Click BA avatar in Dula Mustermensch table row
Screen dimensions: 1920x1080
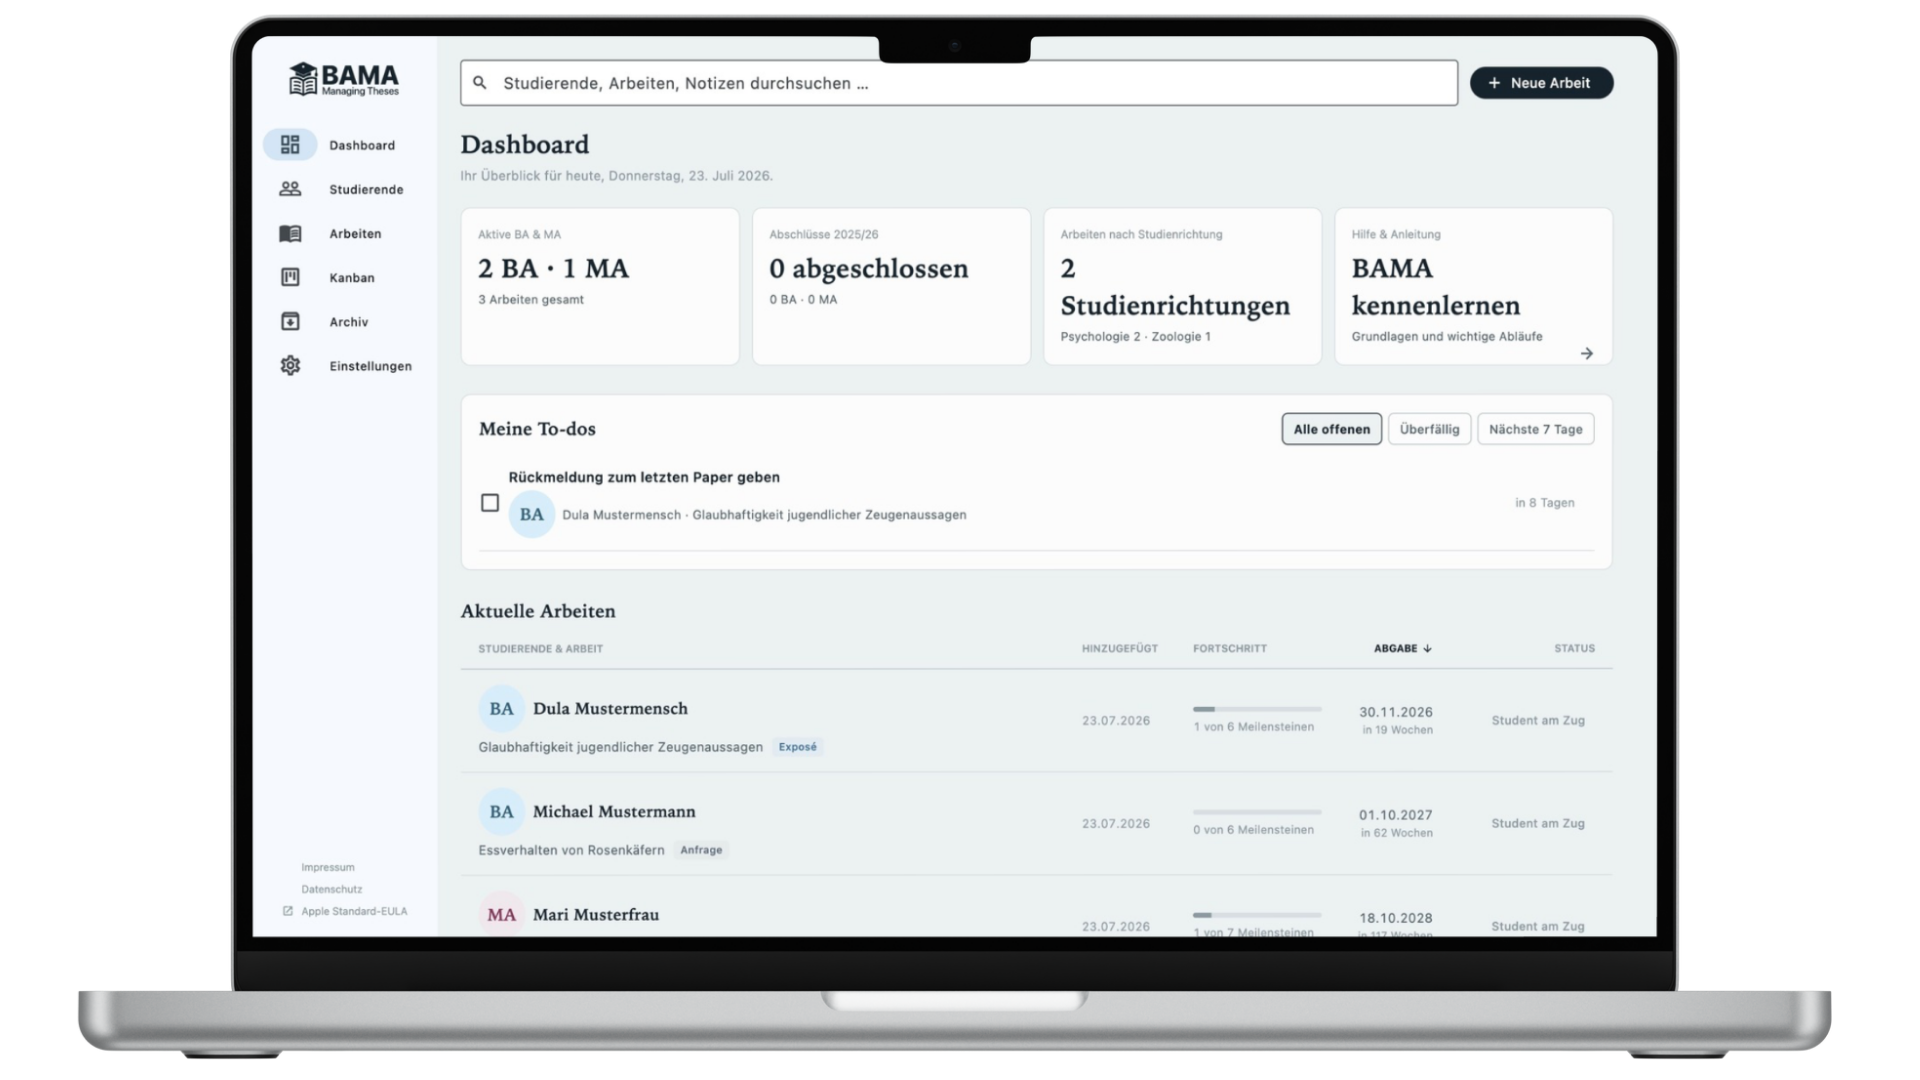point(501,709)
